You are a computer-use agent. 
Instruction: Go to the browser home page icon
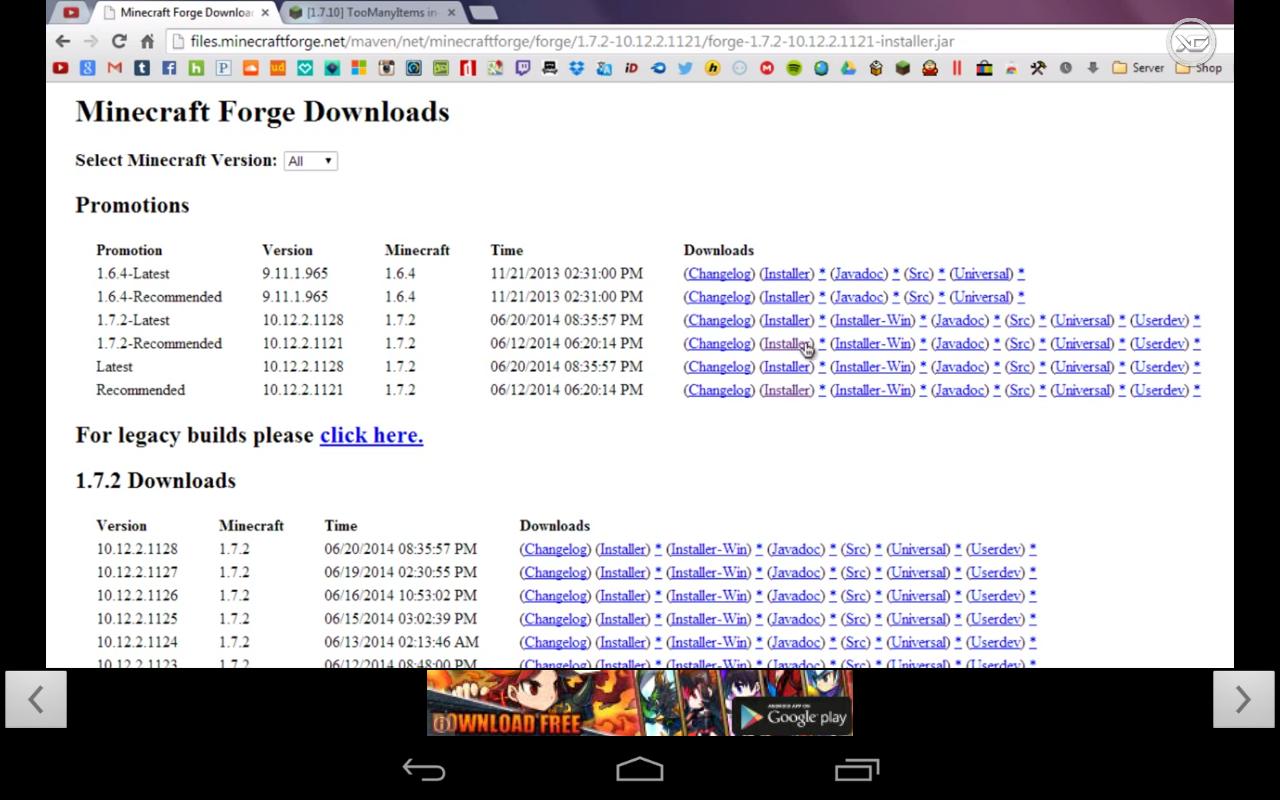(x=147, y=41)
